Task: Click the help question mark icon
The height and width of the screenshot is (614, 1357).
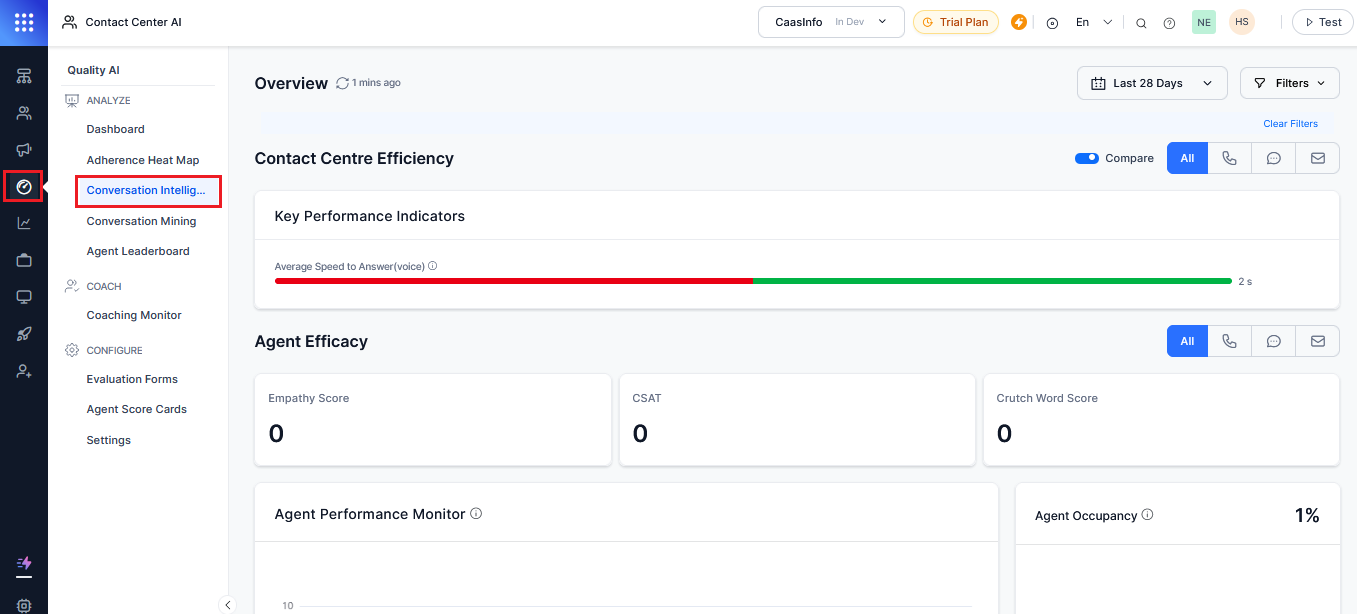Action: pos(1169,23)
